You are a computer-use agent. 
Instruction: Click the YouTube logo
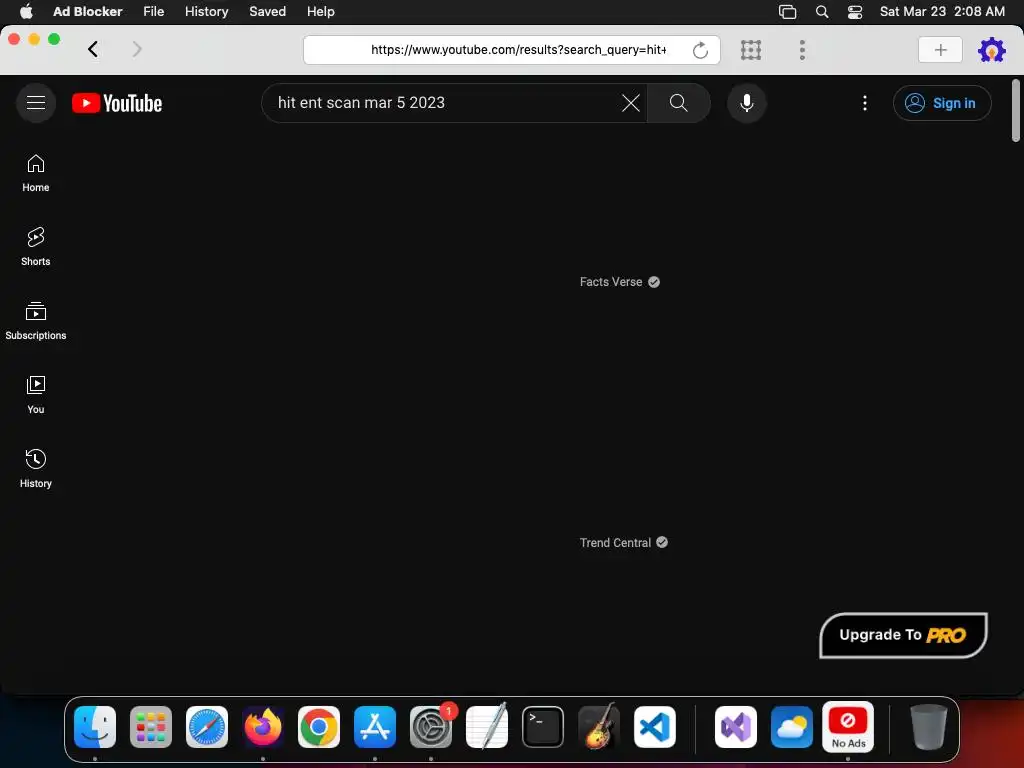117,103
